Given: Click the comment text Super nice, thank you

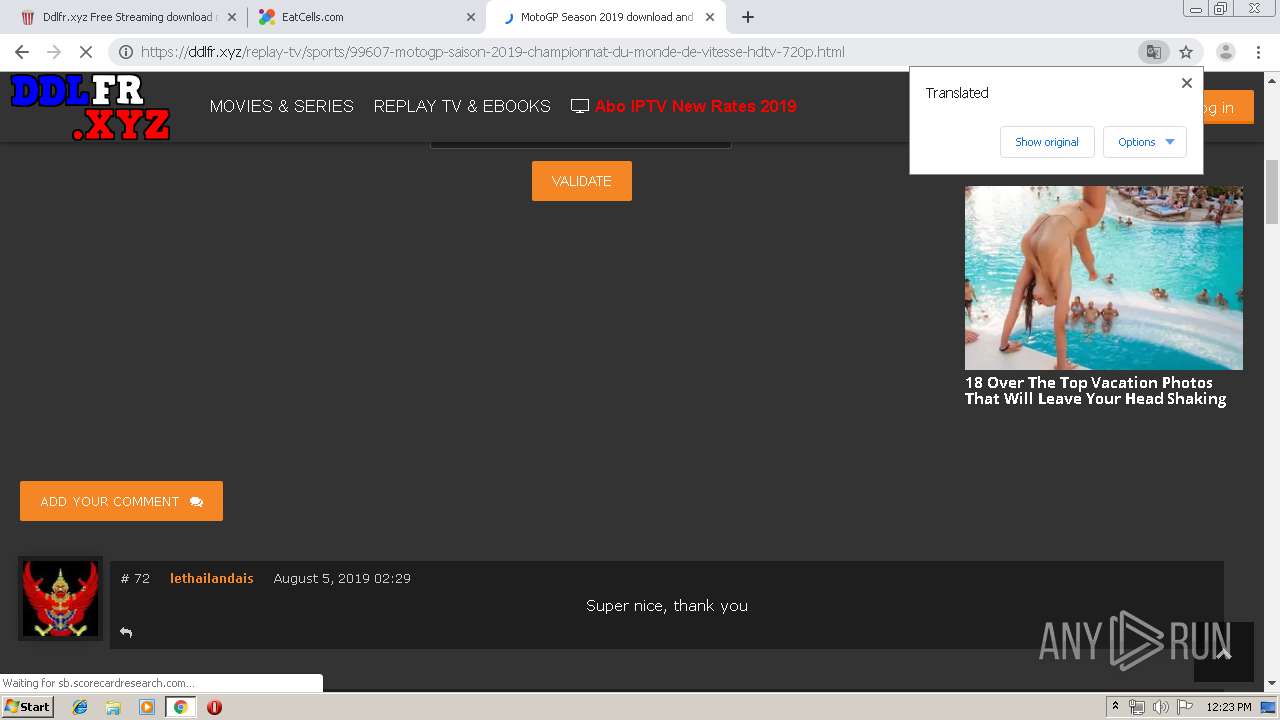Looking at the screenshot, I should tap(667, 605).
